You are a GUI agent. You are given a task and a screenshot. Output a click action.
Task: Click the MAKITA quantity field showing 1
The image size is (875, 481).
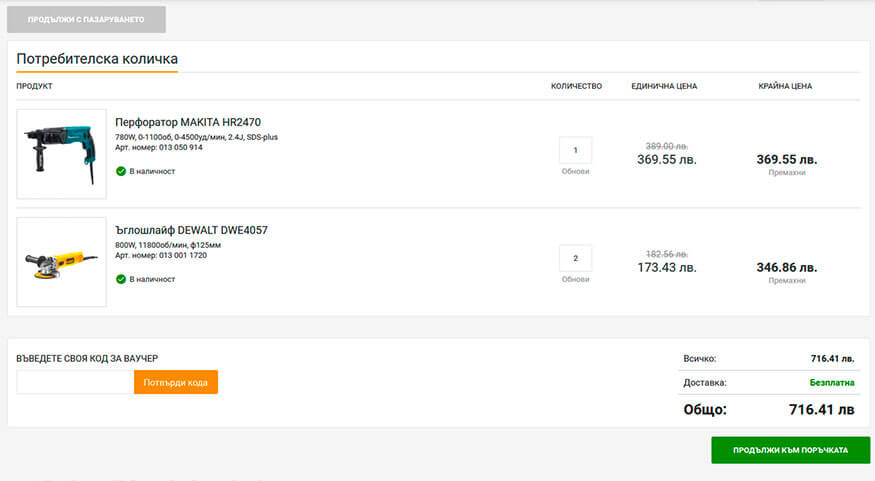[x=575, y=150]
